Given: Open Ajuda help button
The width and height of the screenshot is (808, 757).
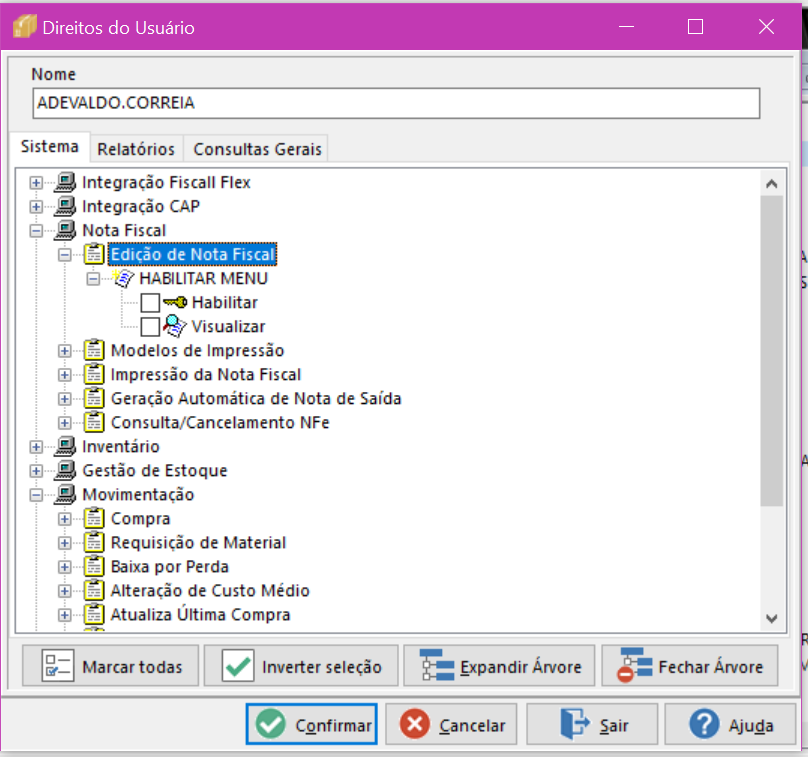Looking at the screenshot, I should click(731, 725).
